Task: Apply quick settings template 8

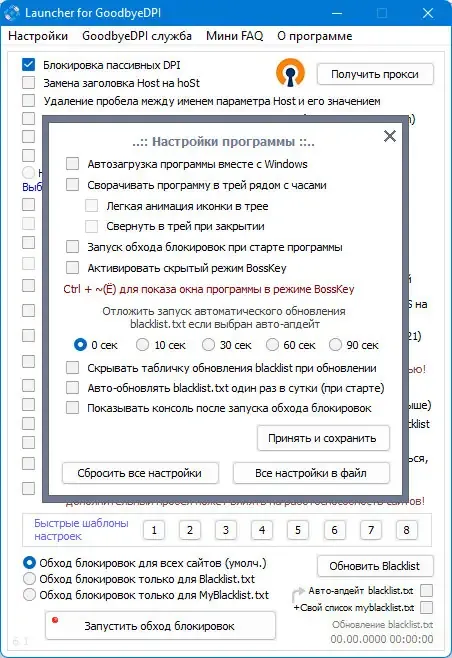Action: tap(406, 530)
